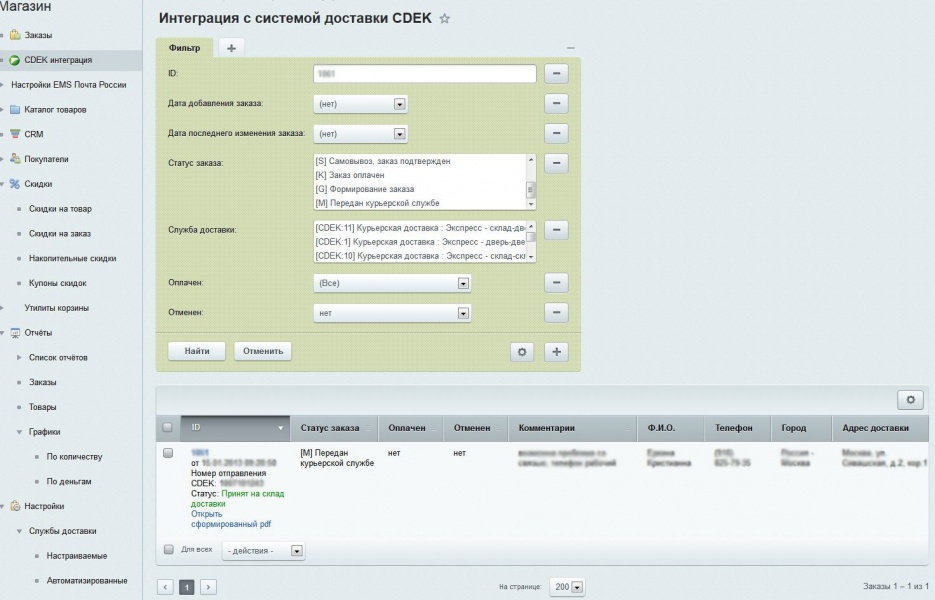Click Статус заказа list scrollbar

tap(531, 182)
